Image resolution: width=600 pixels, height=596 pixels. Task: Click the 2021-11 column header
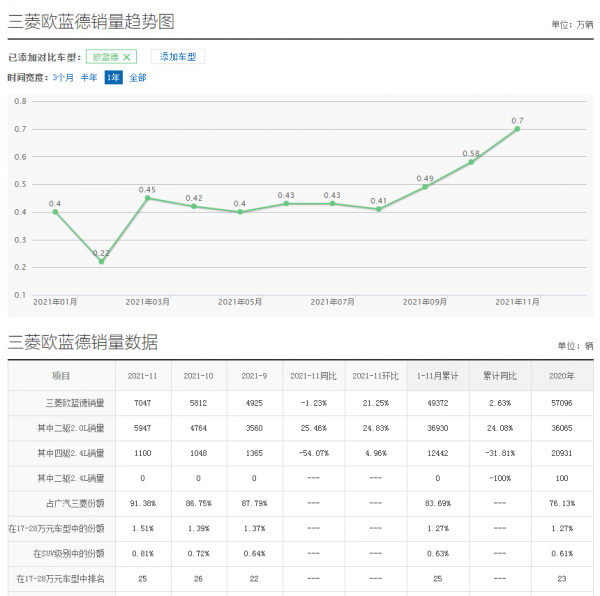(142, 376)
